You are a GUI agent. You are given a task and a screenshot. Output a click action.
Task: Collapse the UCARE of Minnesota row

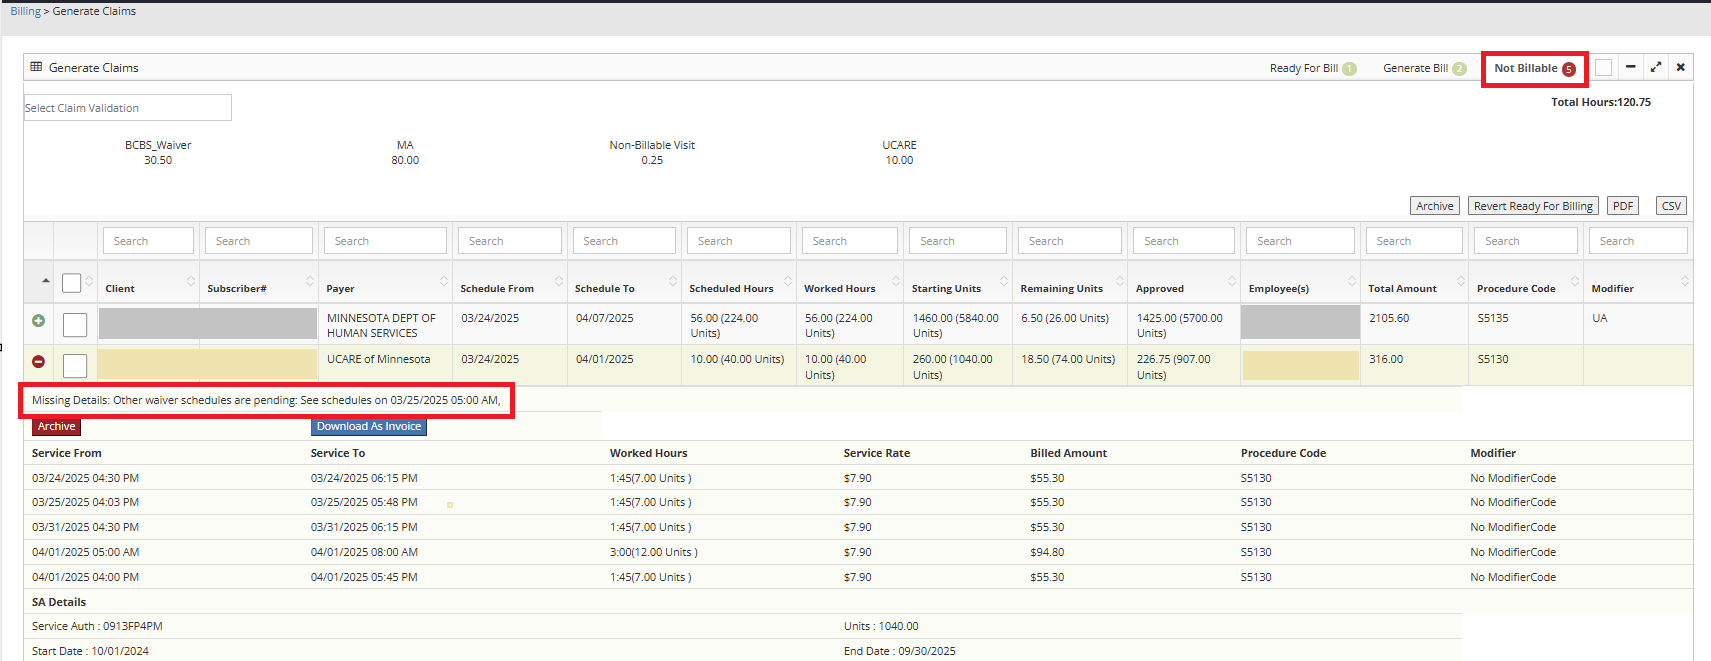point(38,362)
